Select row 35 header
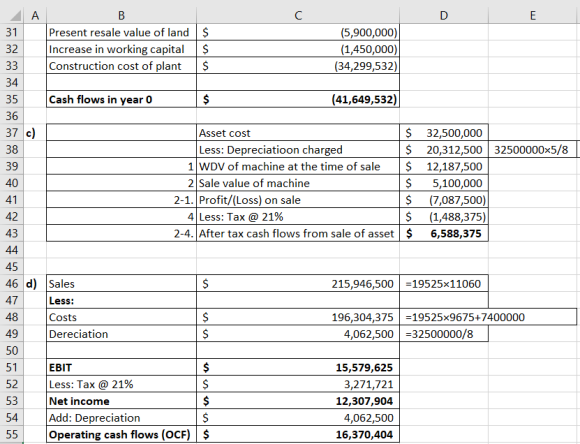Screen dimensions: 580x444 (12, 100)
